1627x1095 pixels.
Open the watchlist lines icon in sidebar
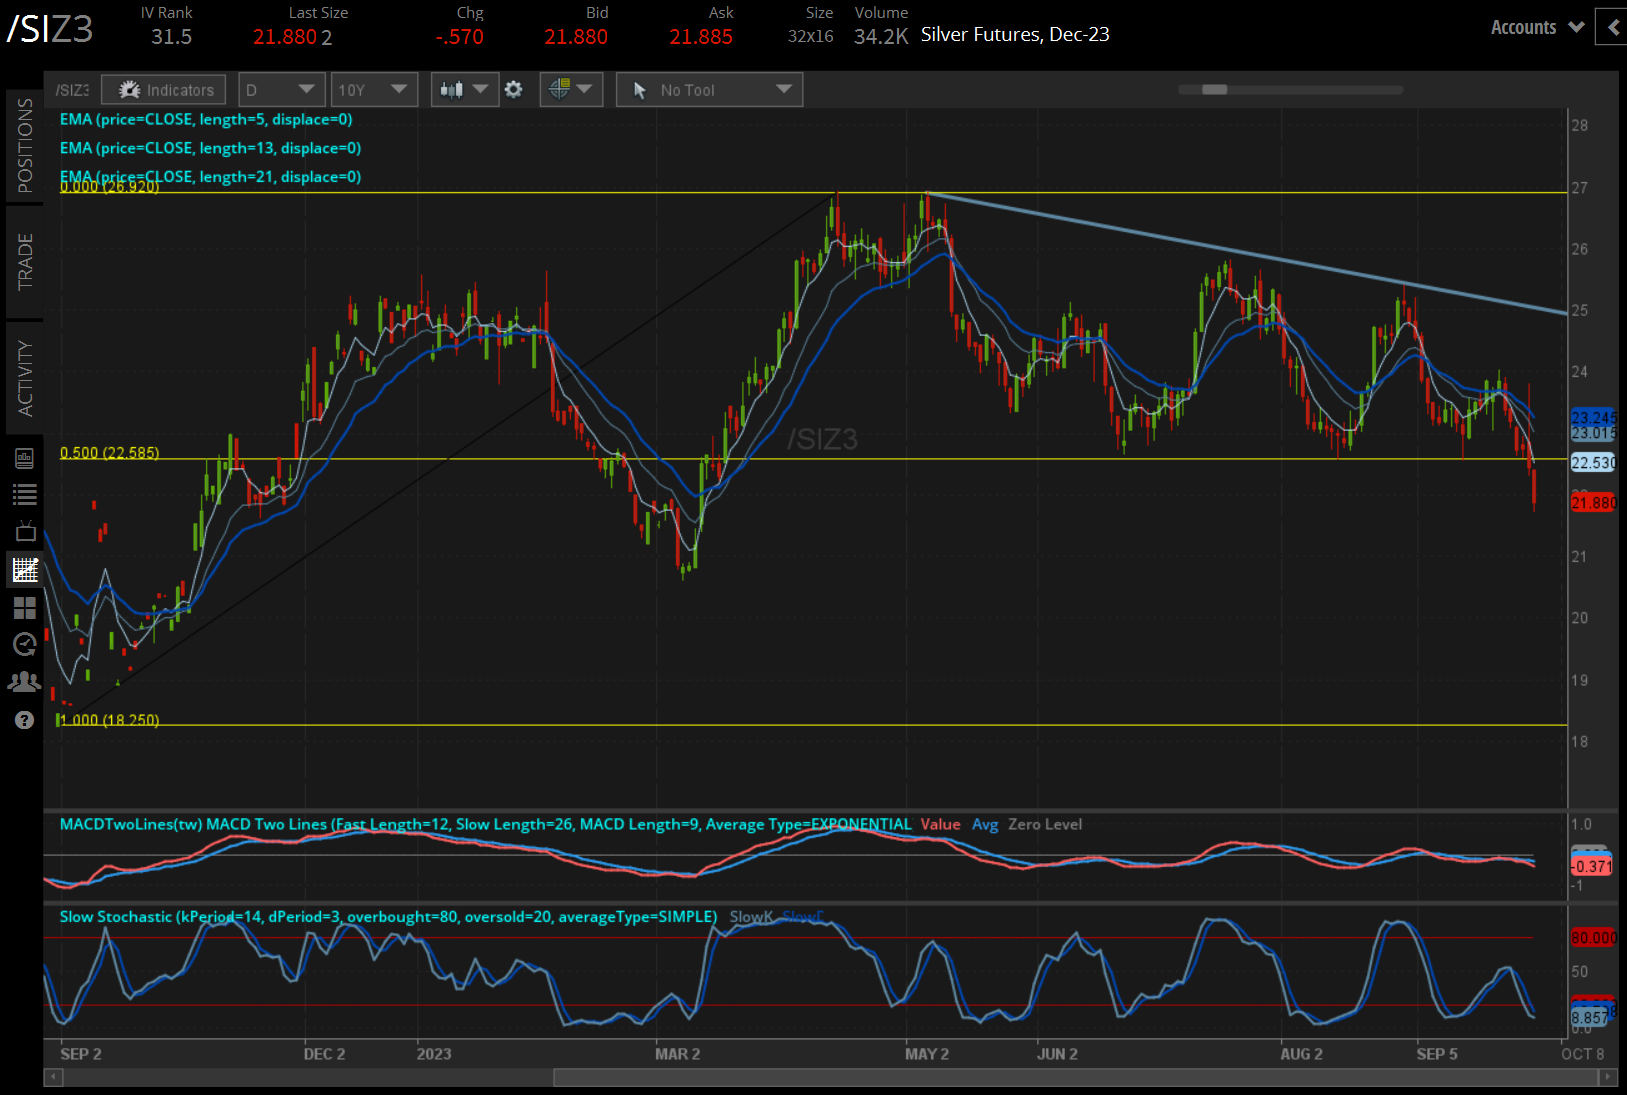(25, 494)
